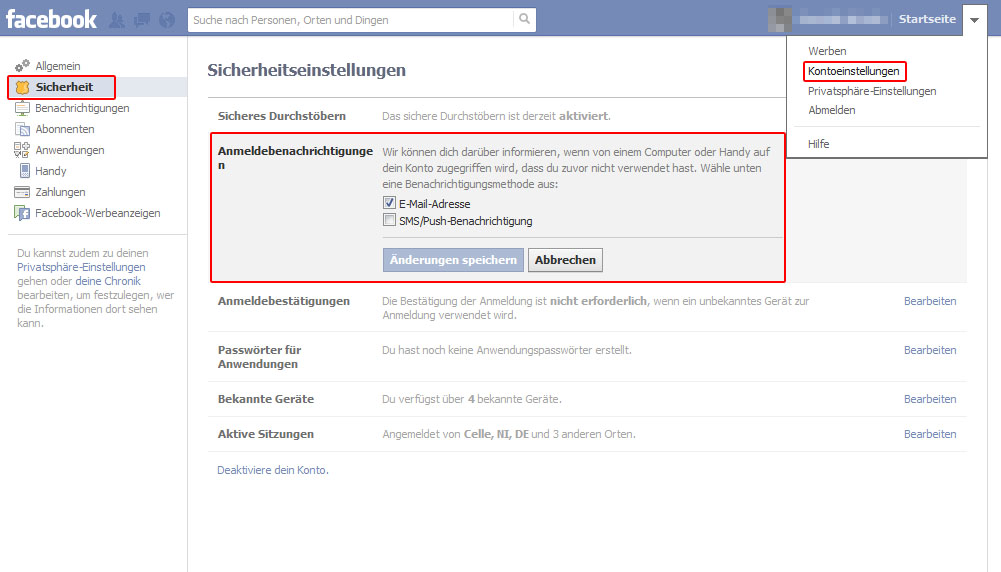
Task: Click the blurred profile picture thumbnail
Action: click(x=779, y=20)
